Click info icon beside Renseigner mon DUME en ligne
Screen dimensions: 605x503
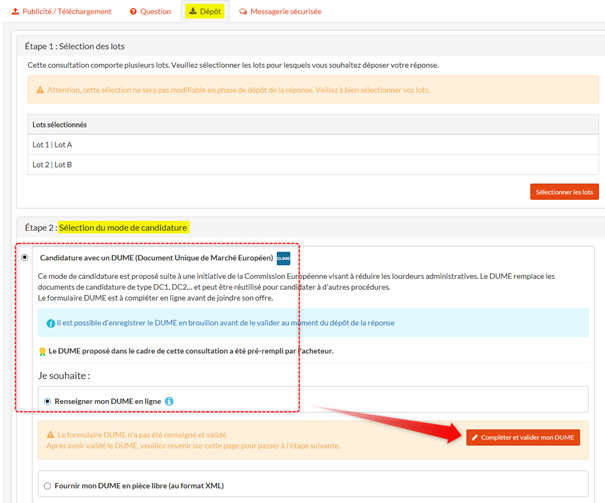[x=169, y=401]
